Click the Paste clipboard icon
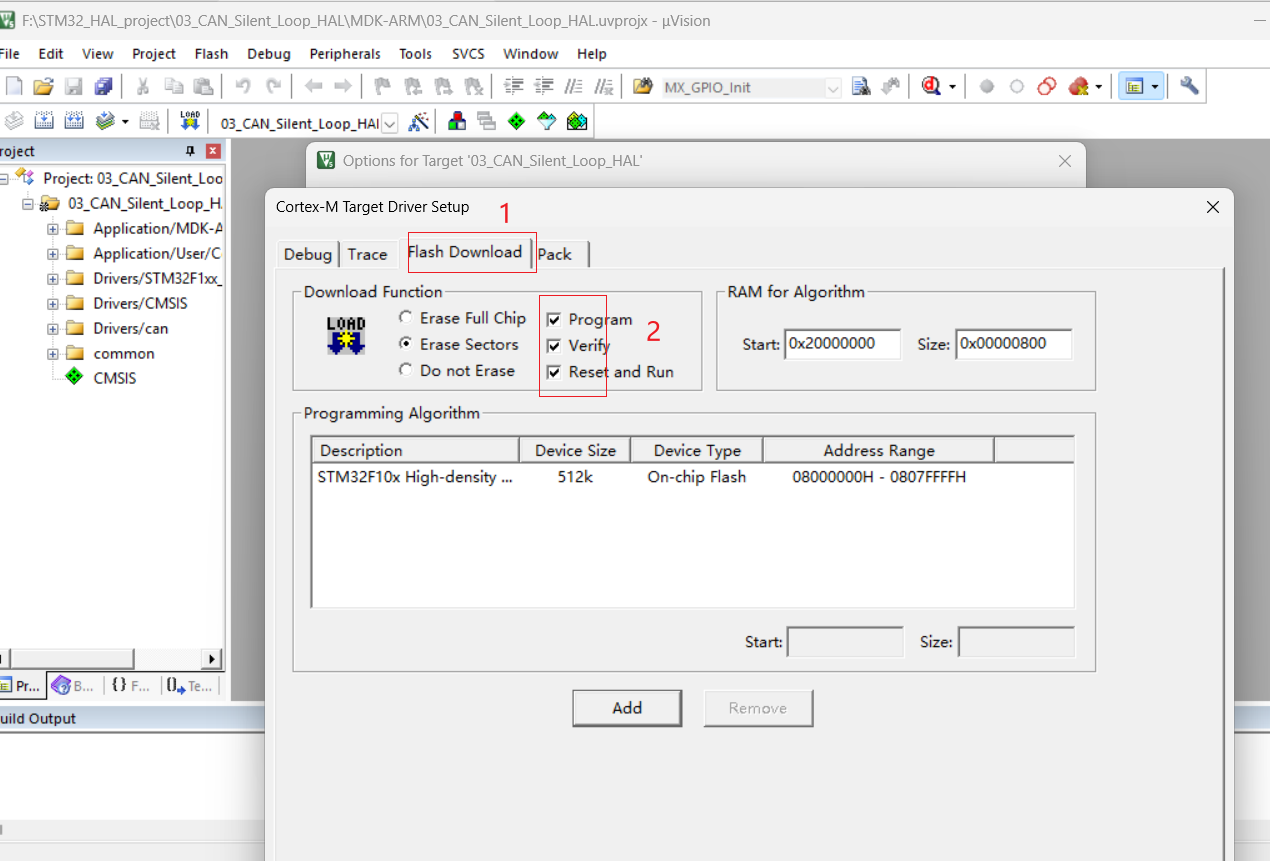 [203, 87]
